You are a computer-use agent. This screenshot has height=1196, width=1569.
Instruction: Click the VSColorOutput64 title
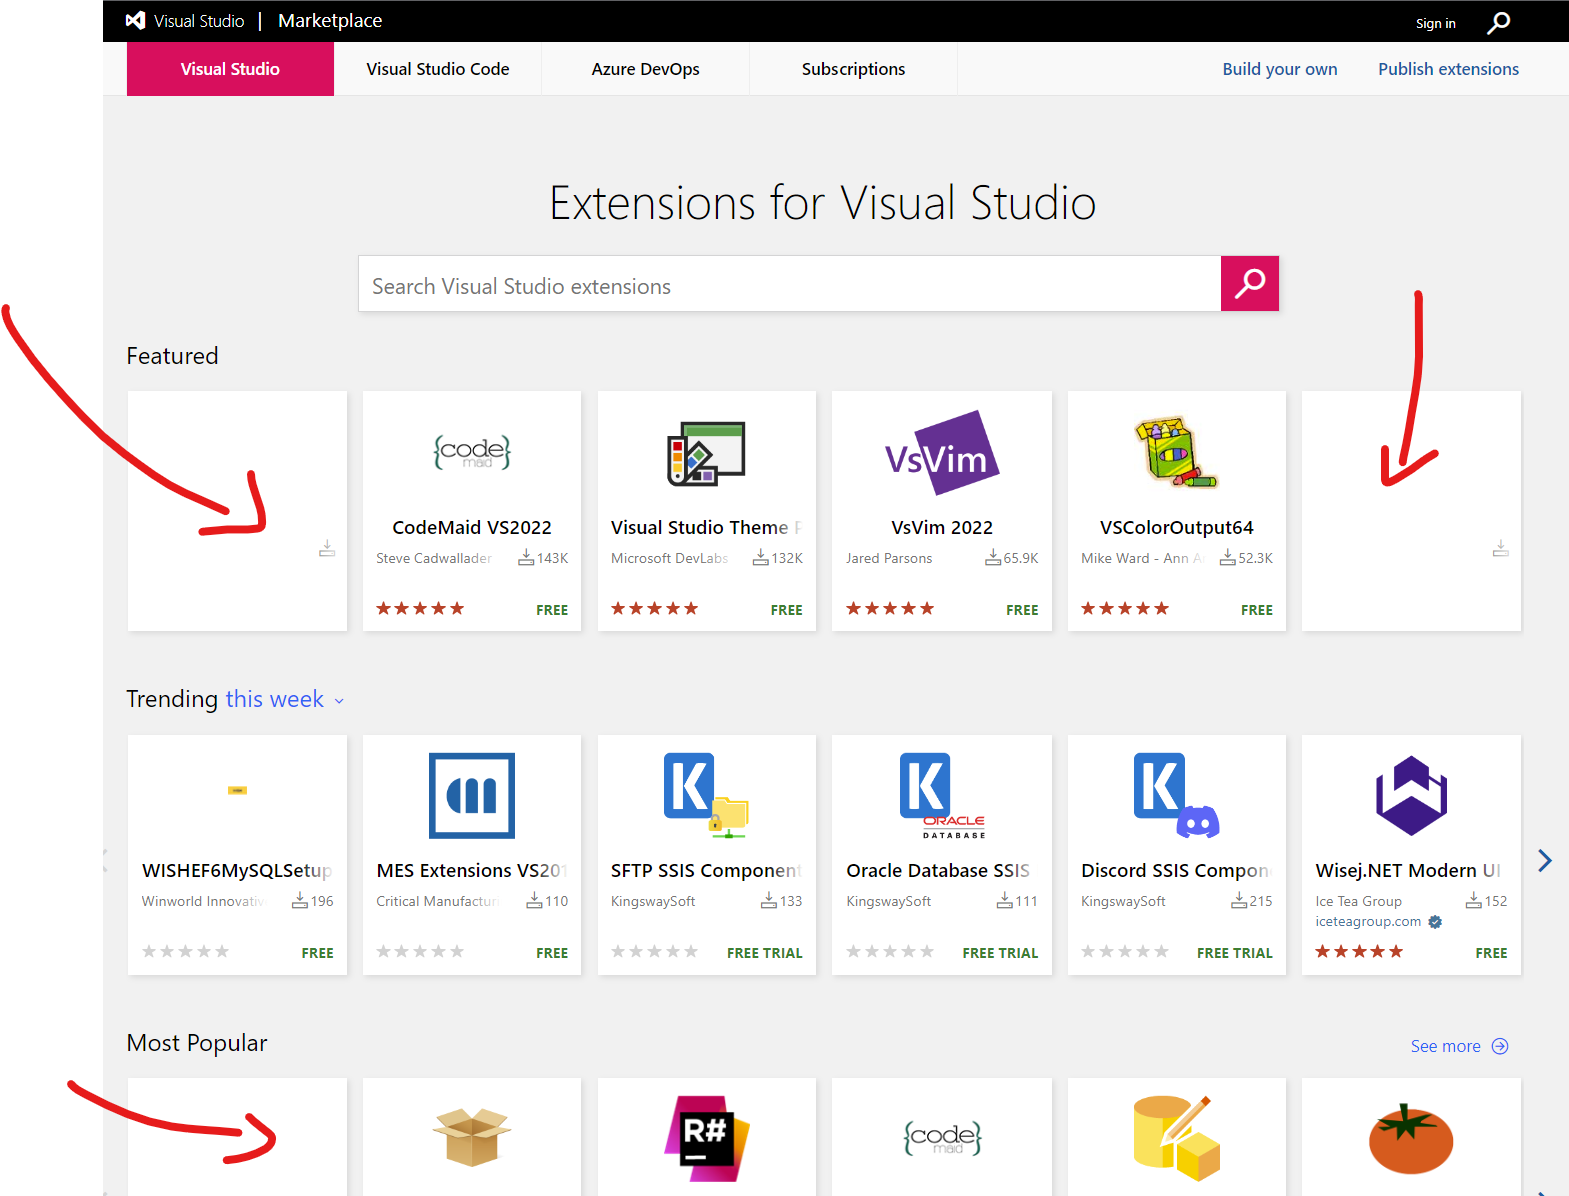click(1176, 527)
